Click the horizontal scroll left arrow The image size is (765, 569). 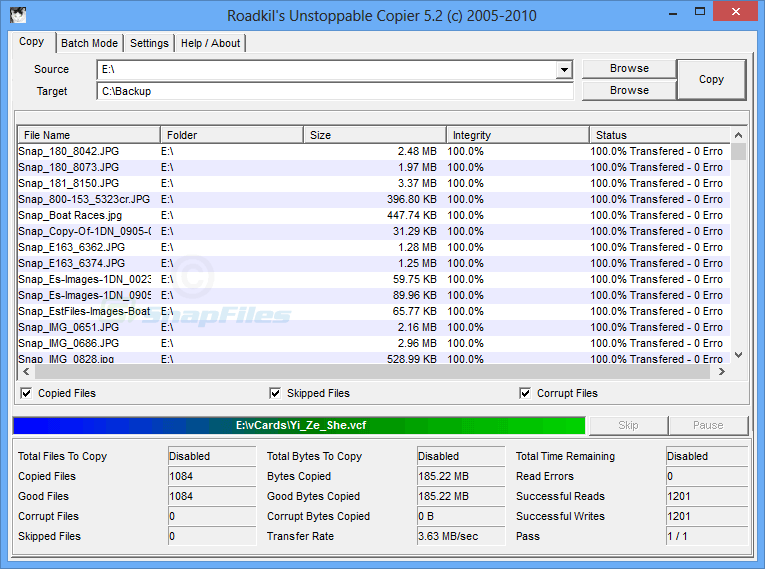[26, 372]
